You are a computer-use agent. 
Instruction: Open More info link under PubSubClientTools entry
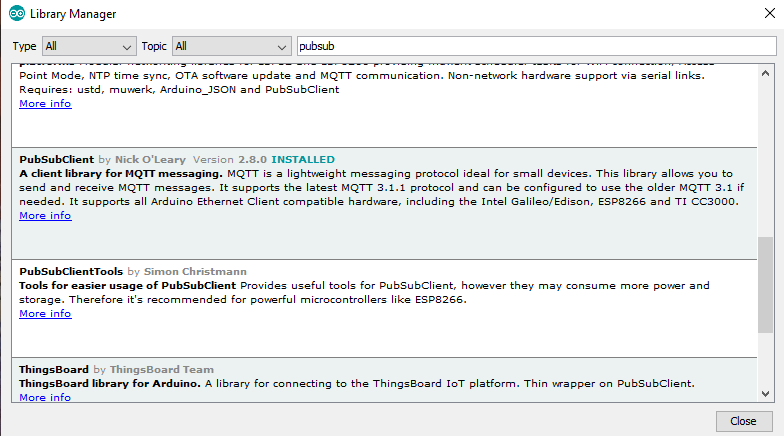(45, 314)
